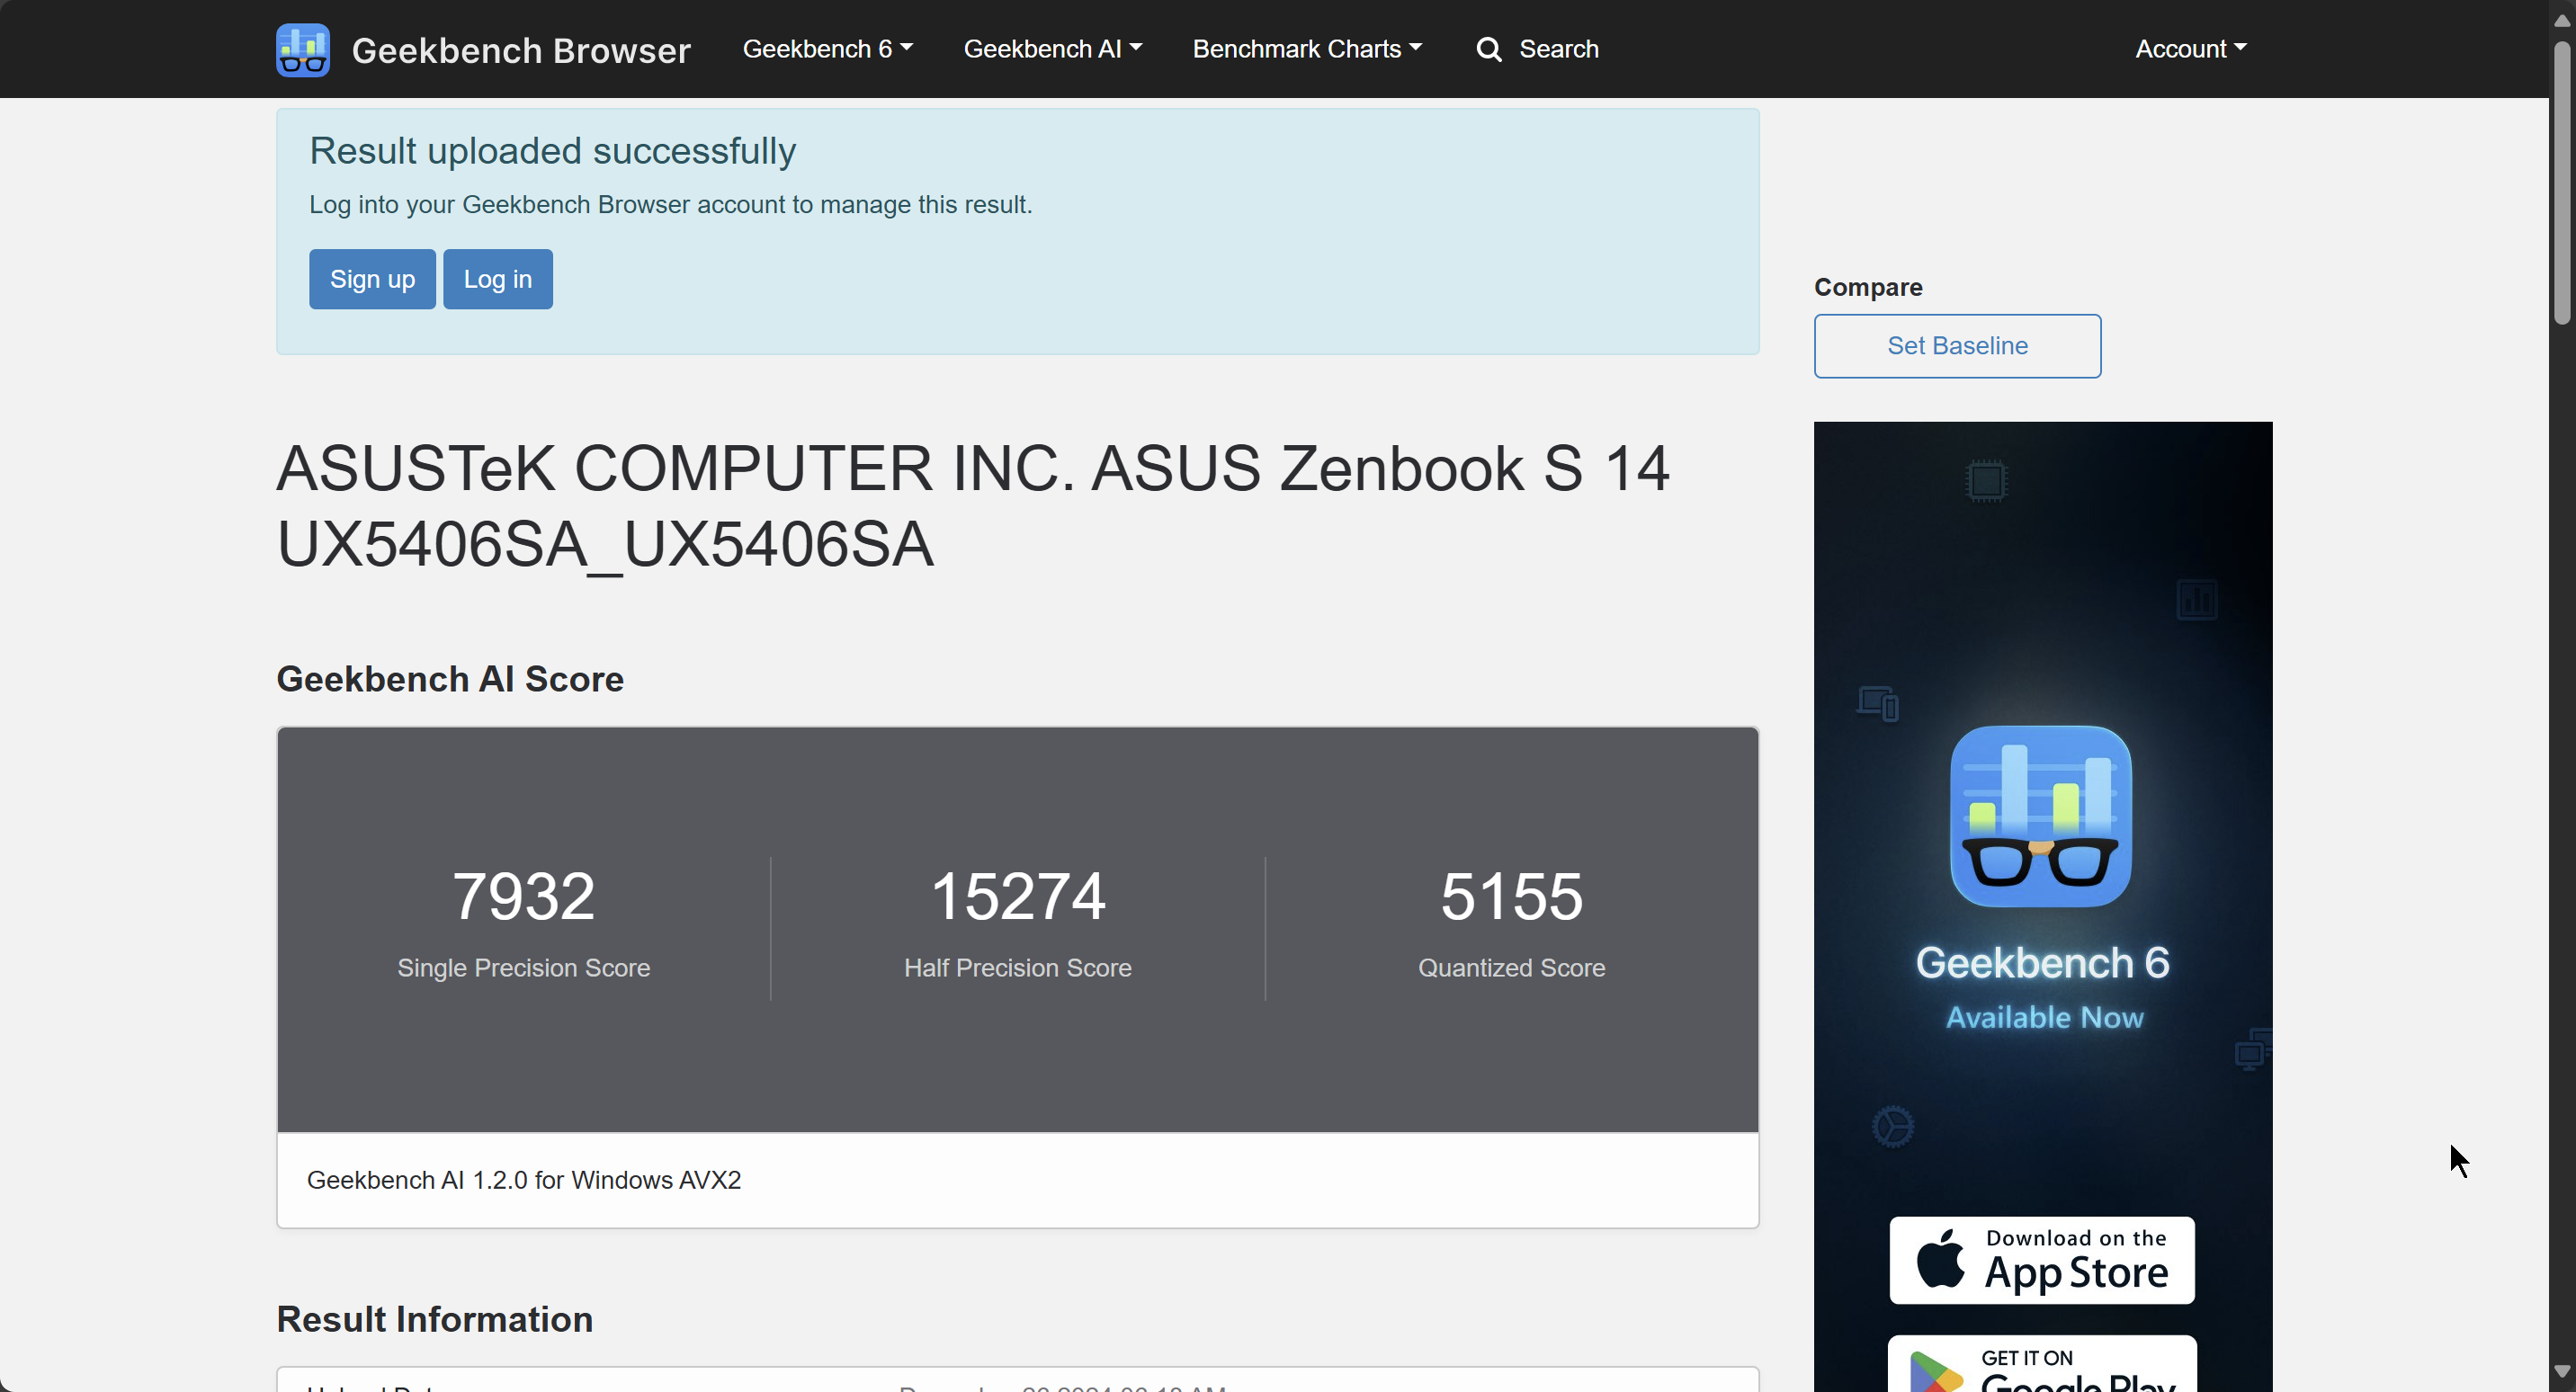The height and width of the screenshot is (1392, 2576).
Task: Click the Sign up button
Action: pos(372,279)
